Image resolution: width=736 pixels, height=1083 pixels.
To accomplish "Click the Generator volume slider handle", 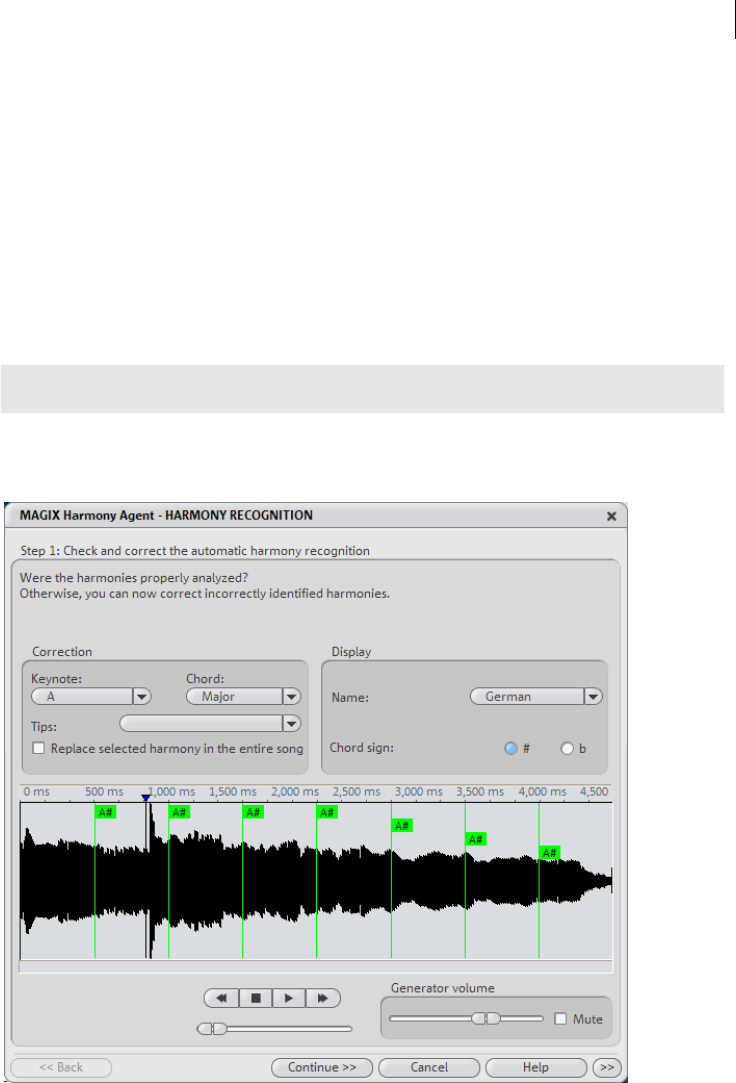I will pyautogui.click(x=486, y=1019).
